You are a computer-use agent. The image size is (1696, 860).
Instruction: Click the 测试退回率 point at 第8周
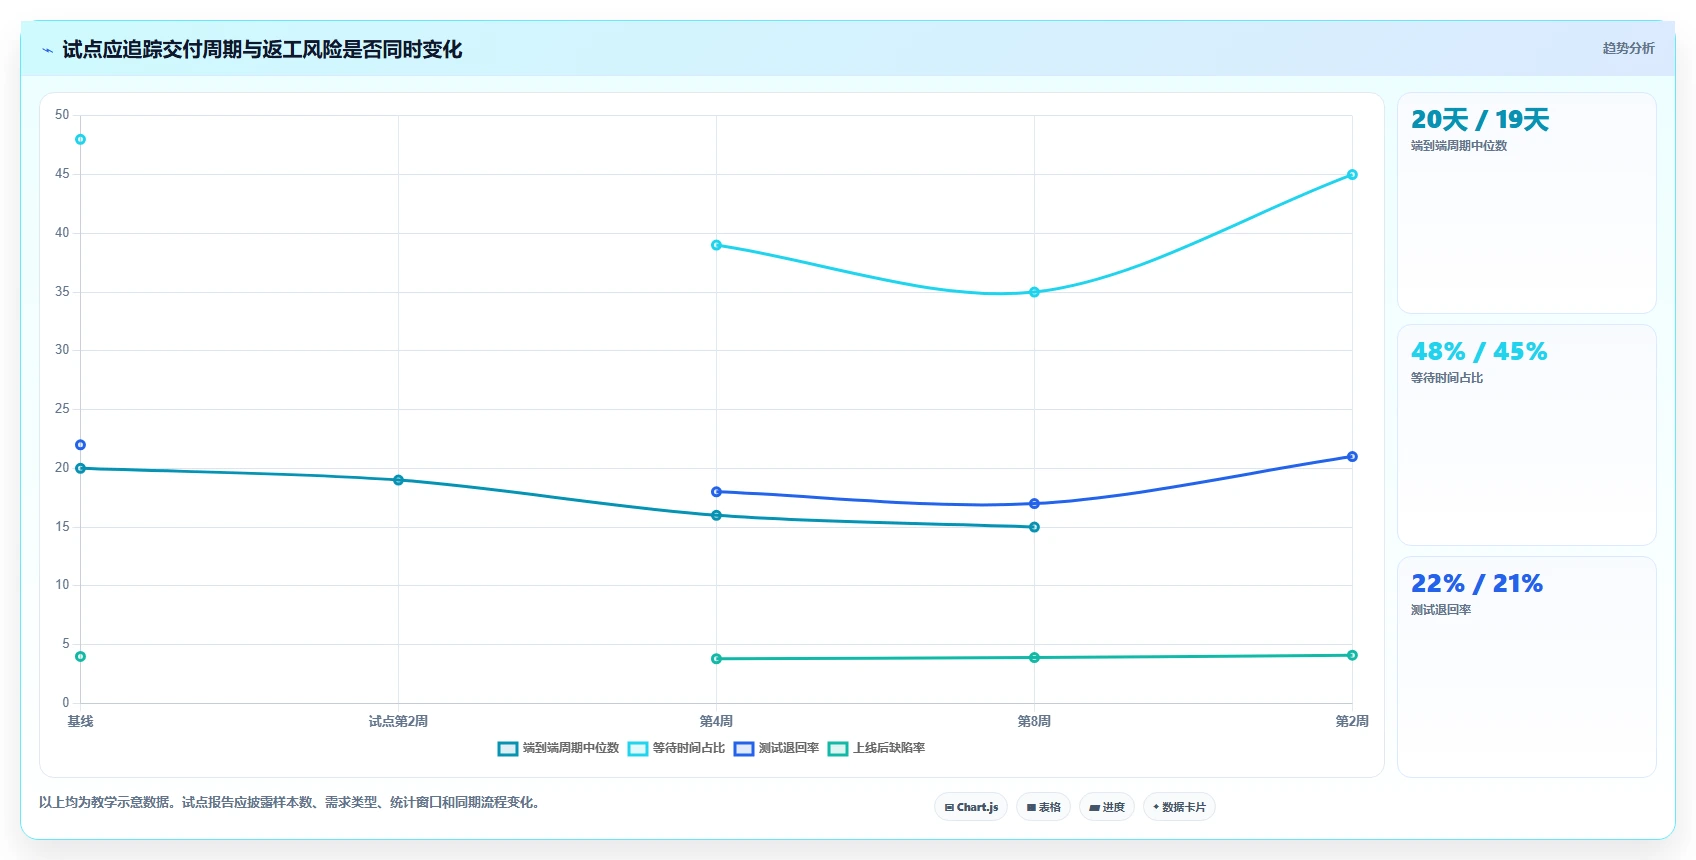[x=1034, y=504]
